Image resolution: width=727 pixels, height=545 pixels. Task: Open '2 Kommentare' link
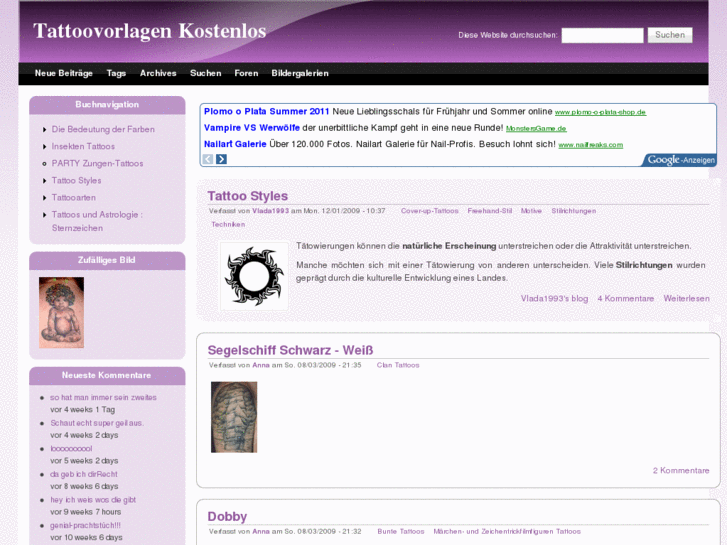(681, 470)
